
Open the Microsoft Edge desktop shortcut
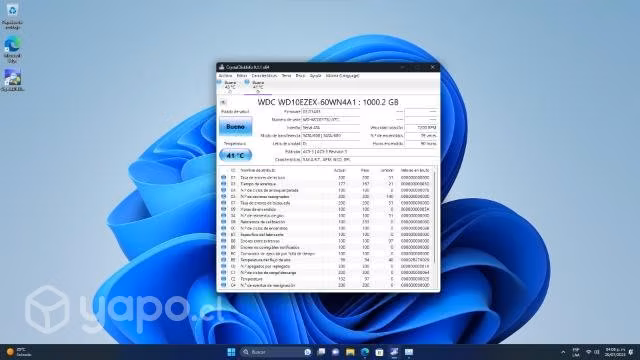[x=12, y=49]
